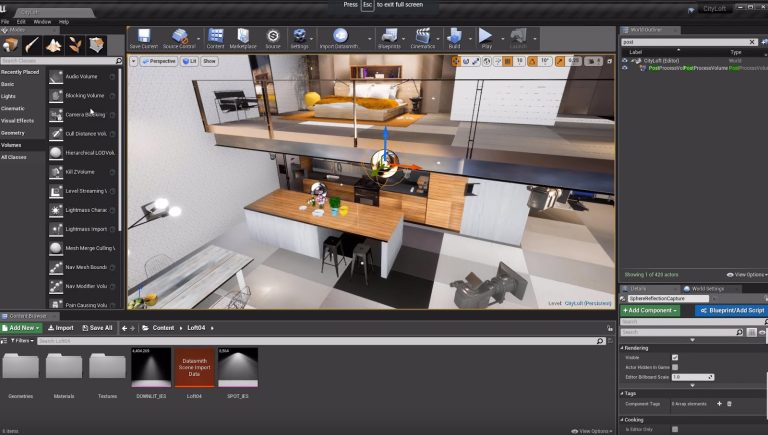Image resolution: width=768 pixels, height=435 pixels.
Task: Click the Save Current toolbar icon
Action: tap(144, 38)
